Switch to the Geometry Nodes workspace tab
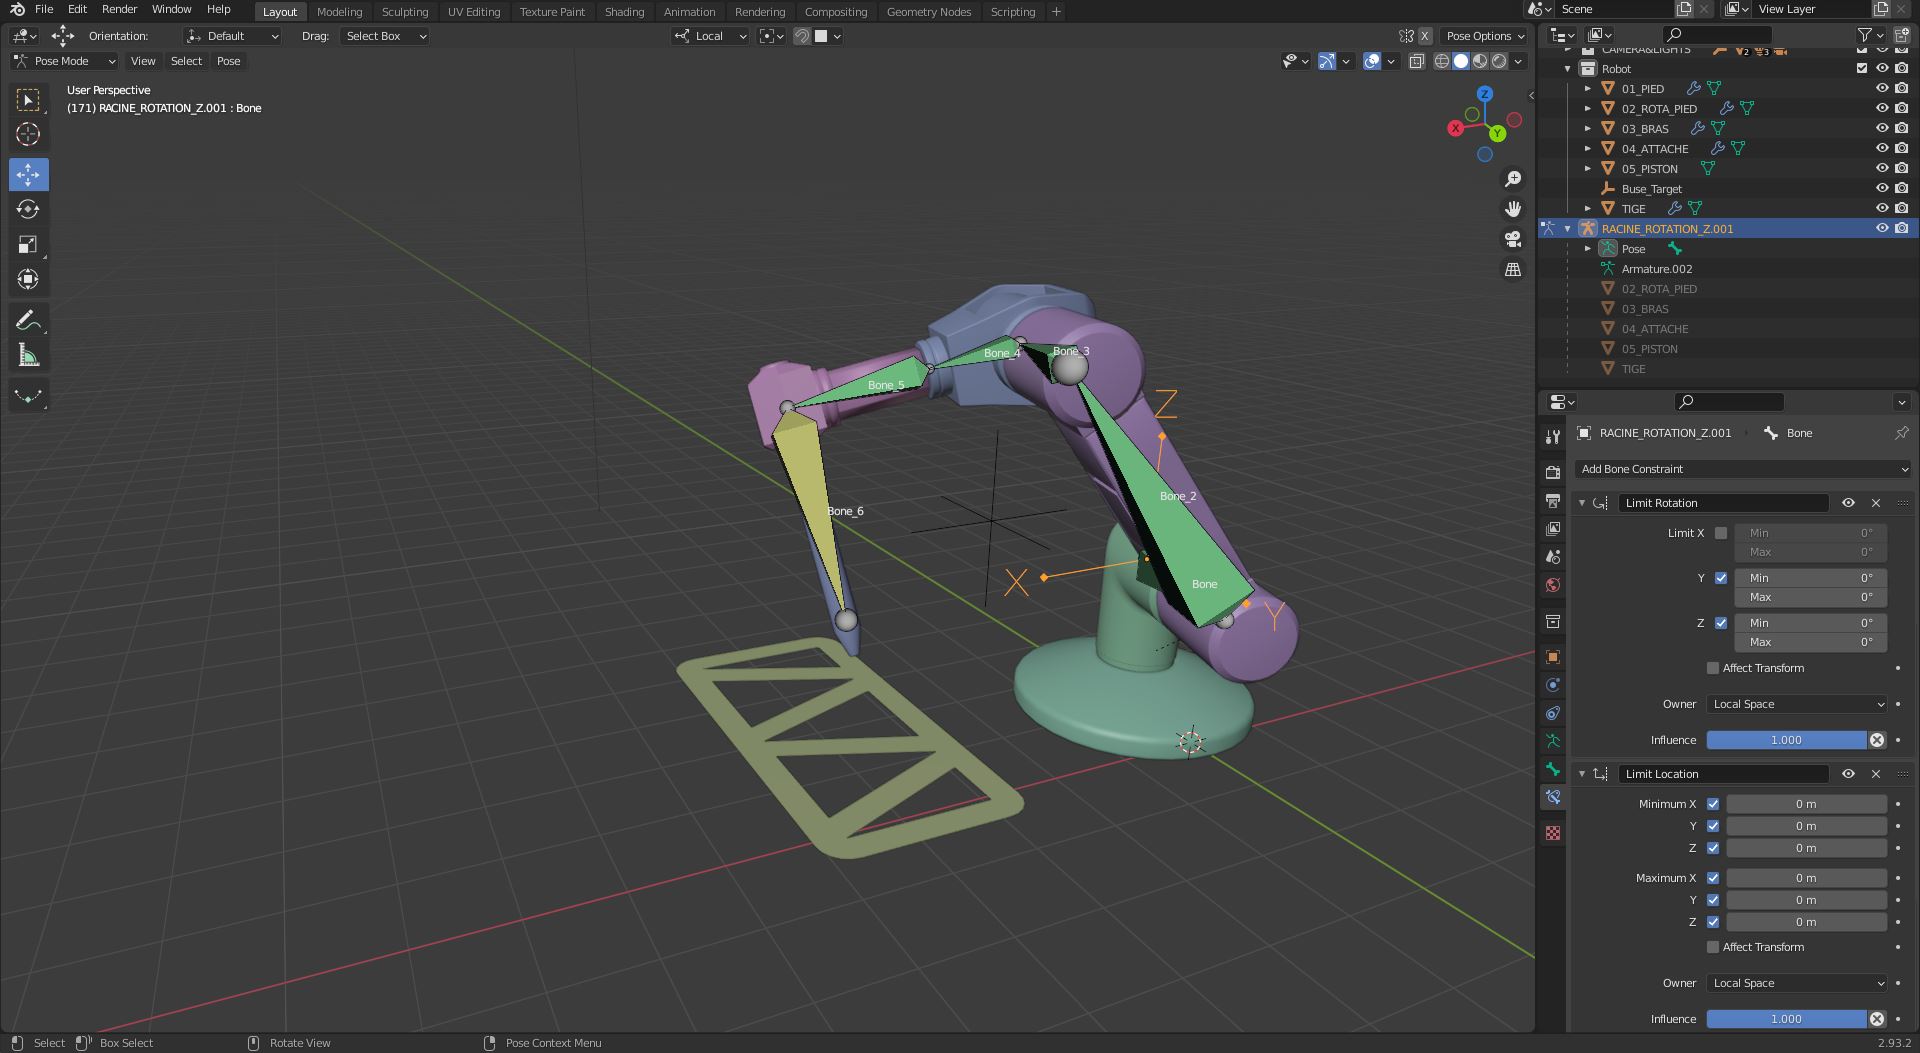The height and width of the screenshot is (1053, 1920). coord(929,12)
